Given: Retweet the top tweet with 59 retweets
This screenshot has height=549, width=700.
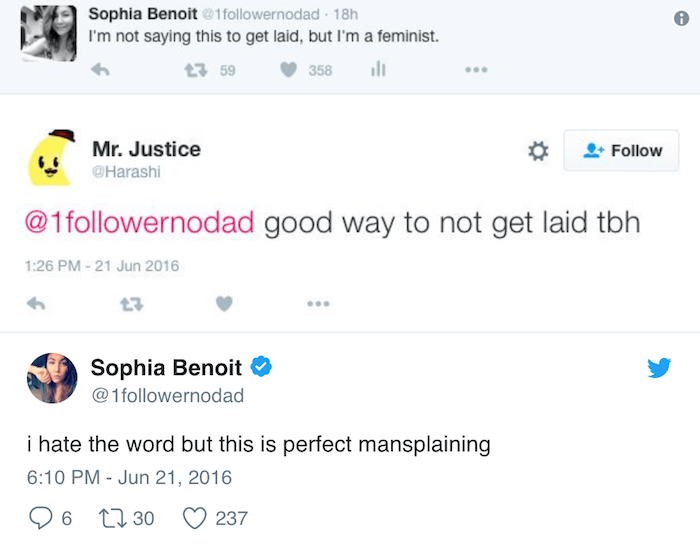Looking at the screenshot, I should pyautogui.click(x=196, y=71).
